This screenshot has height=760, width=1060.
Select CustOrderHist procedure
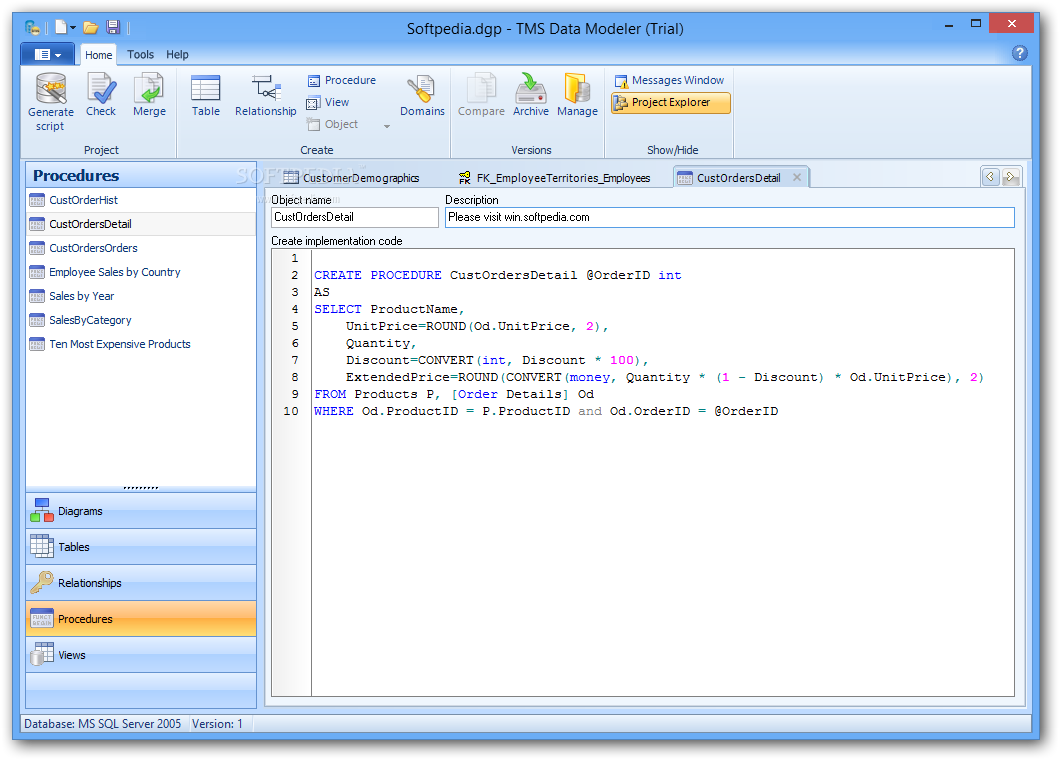pos(141,200)
